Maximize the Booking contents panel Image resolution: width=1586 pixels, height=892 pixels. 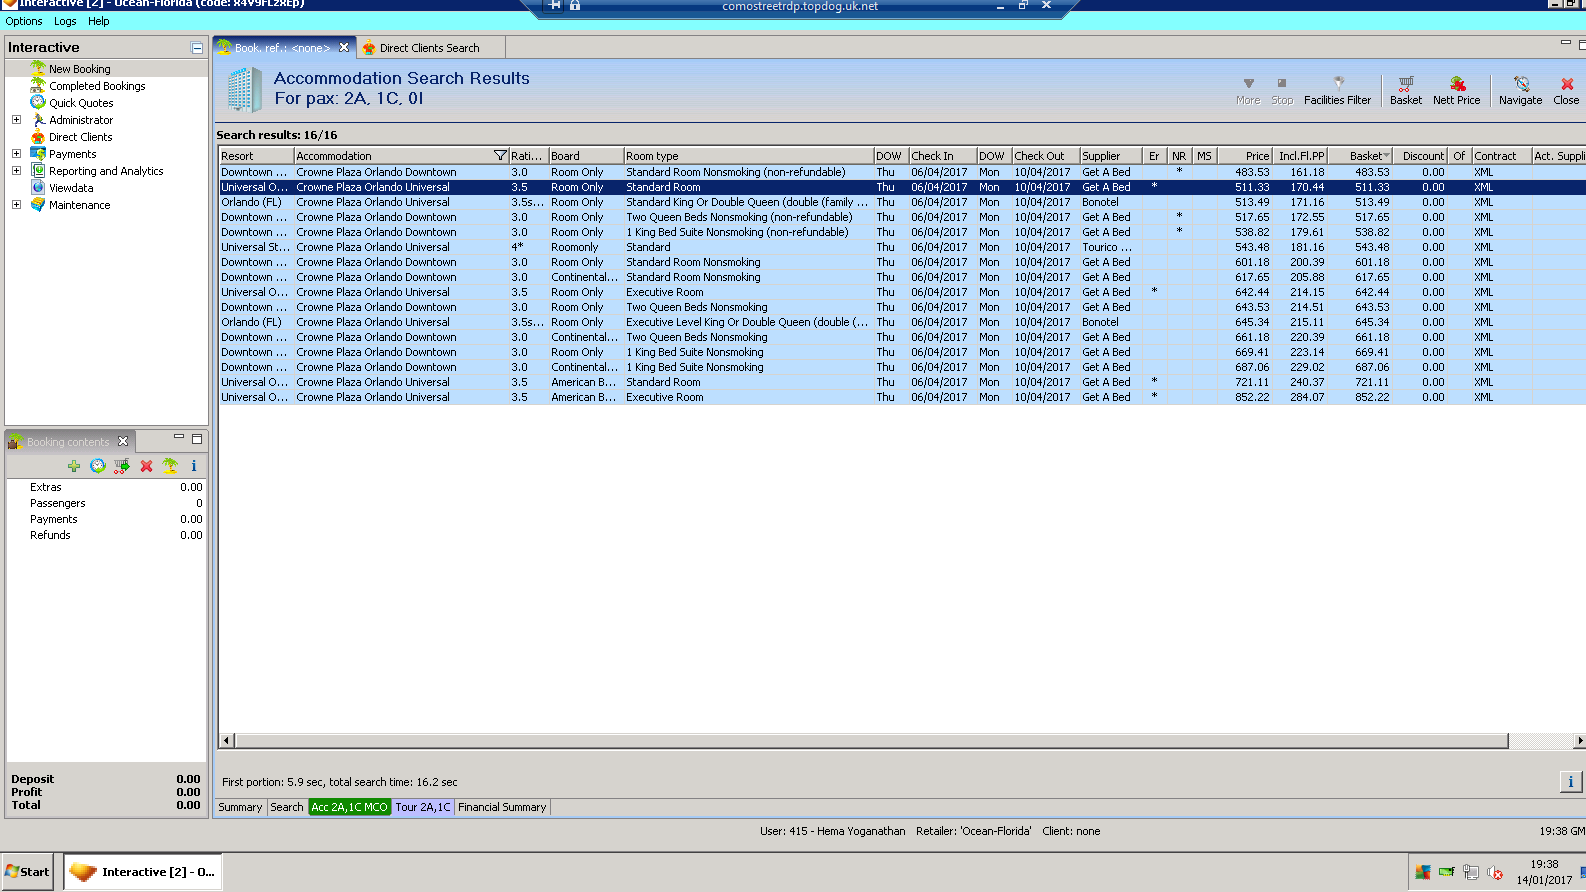(197, 439)
